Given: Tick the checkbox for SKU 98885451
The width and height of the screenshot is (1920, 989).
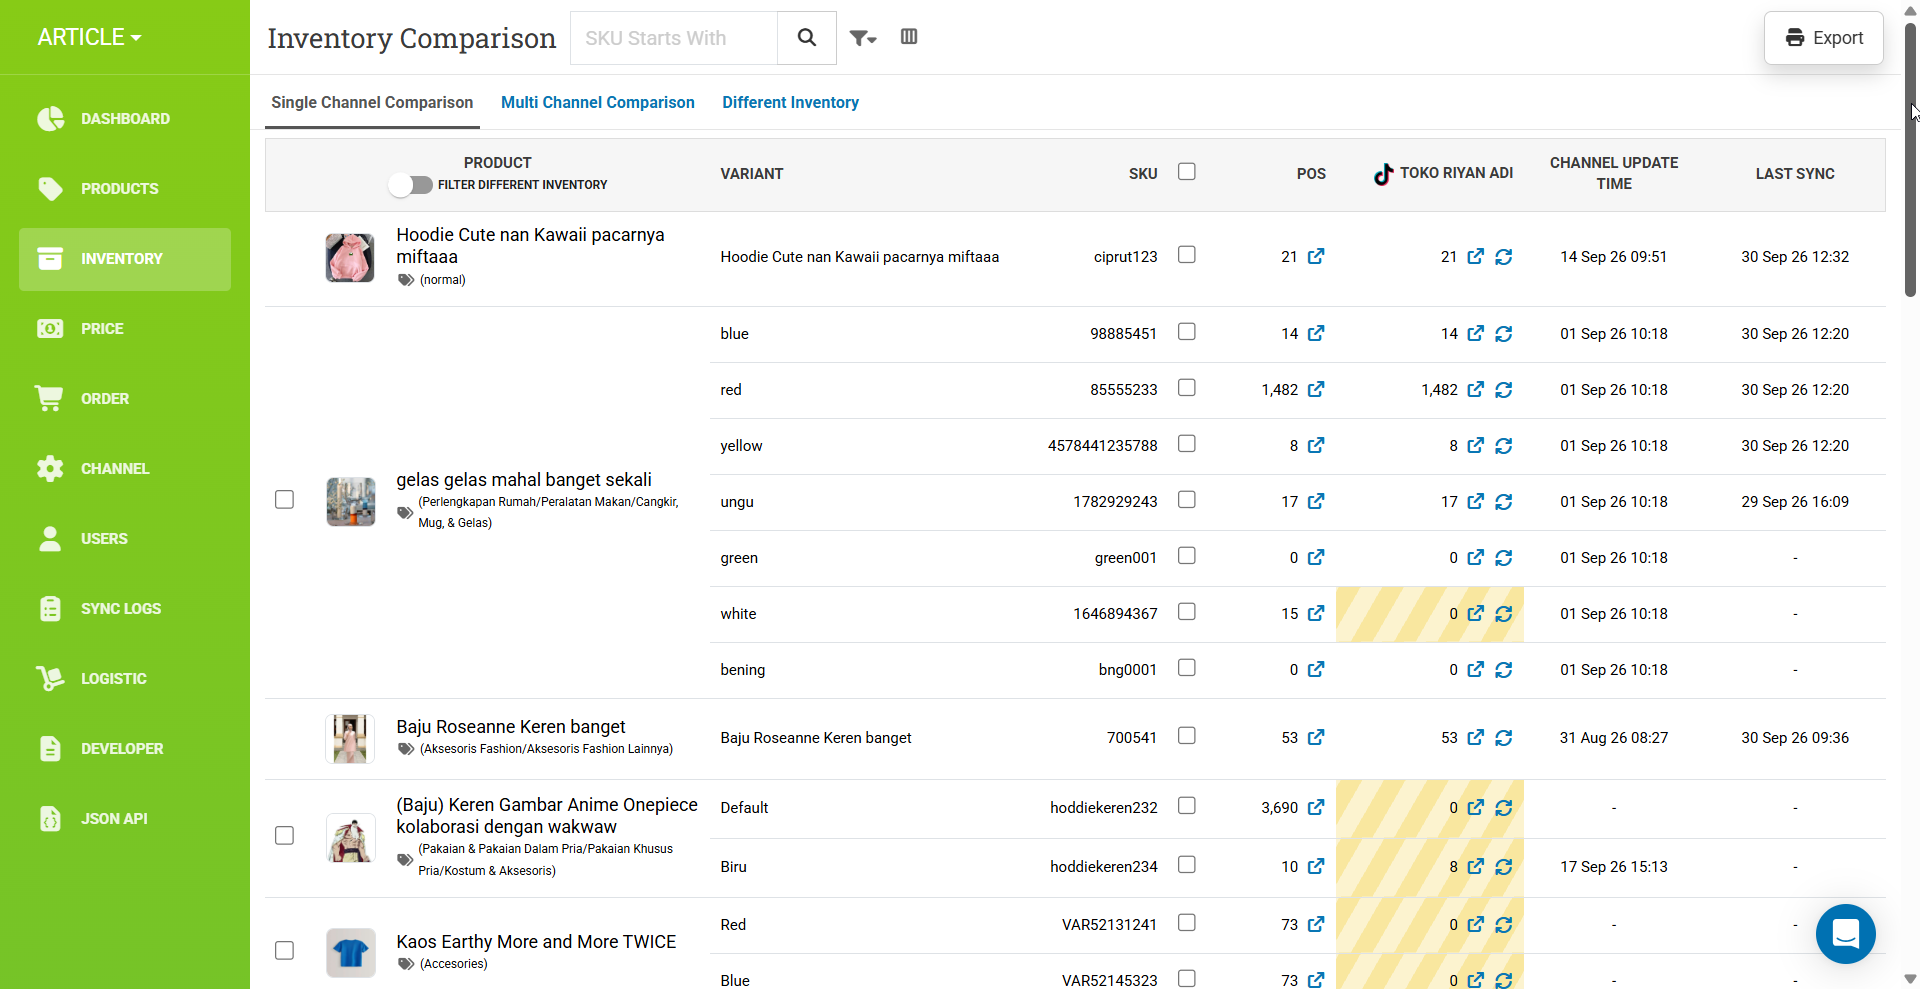Looking at the screenshot, I should pyautogui.click(x=1187, y=332).
